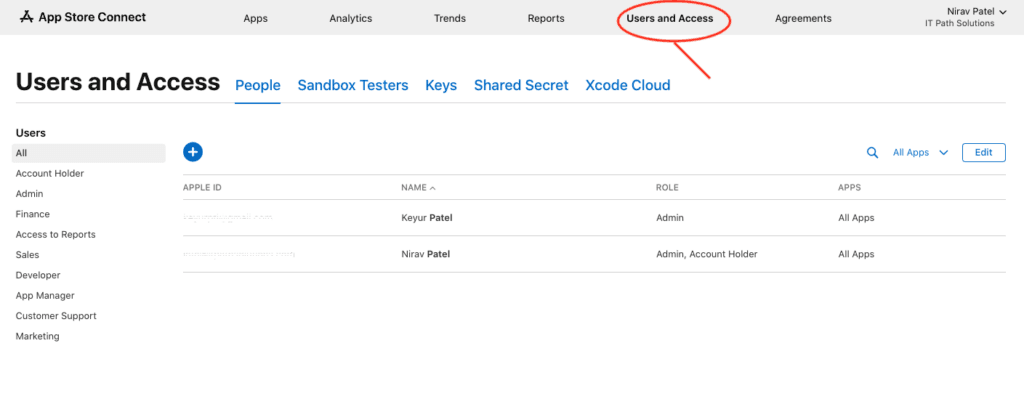This screenshot has height=415, width=1024.
Task: Switch to the Sandbox Testers tab
Action: tap(353, 85)
